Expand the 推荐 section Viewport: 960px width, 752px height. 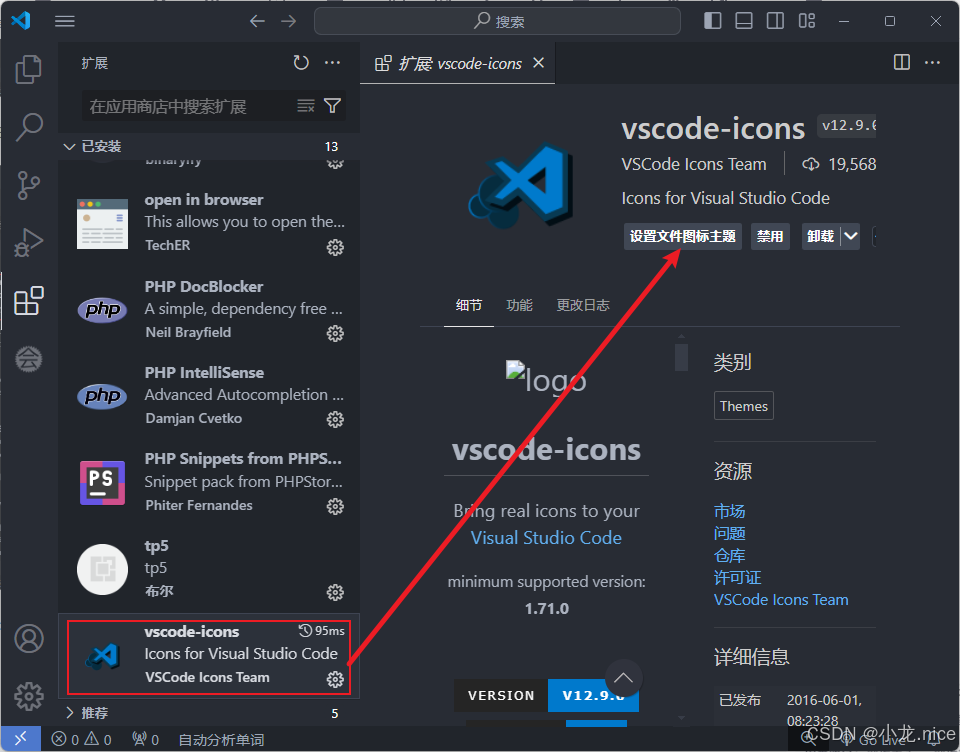pyautogui.click(x=209, y=713)
